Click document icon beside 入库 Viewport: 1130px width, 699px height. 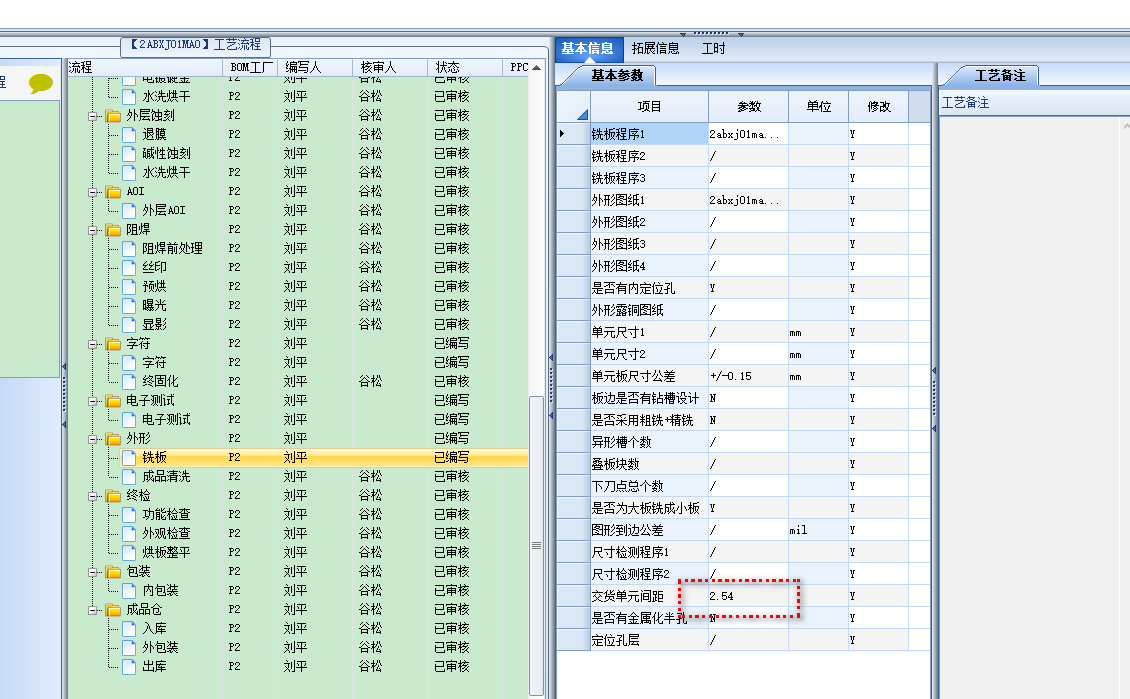tap(129, 629)
